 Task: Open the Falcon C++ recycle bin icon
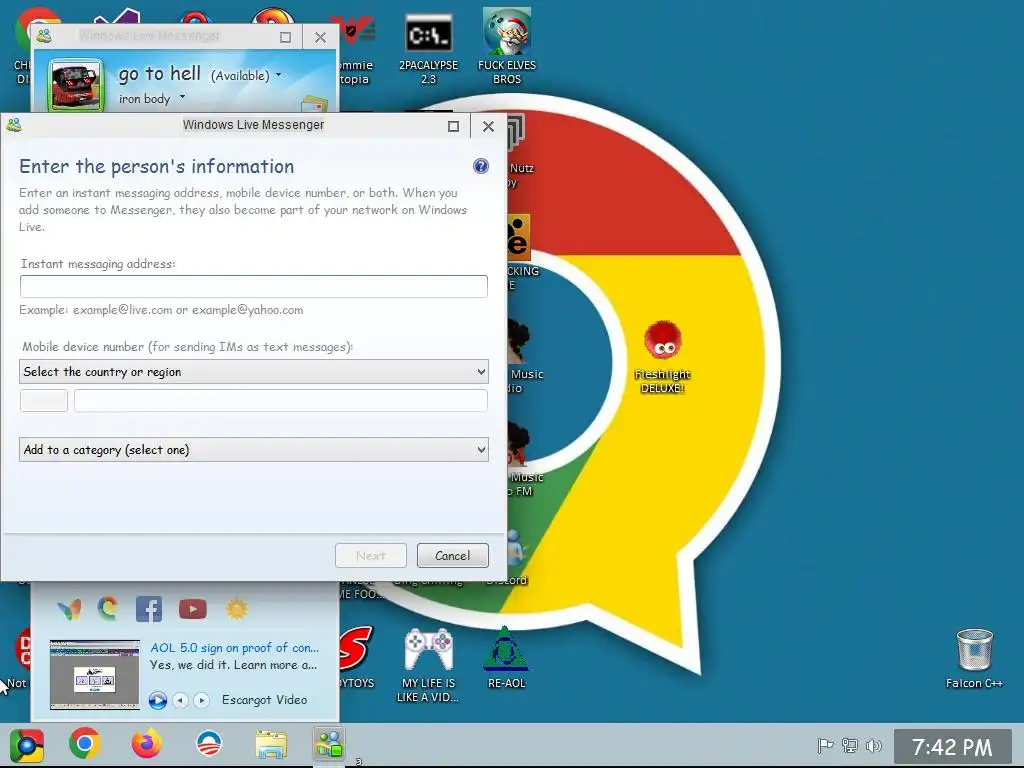tap(974, 658)
